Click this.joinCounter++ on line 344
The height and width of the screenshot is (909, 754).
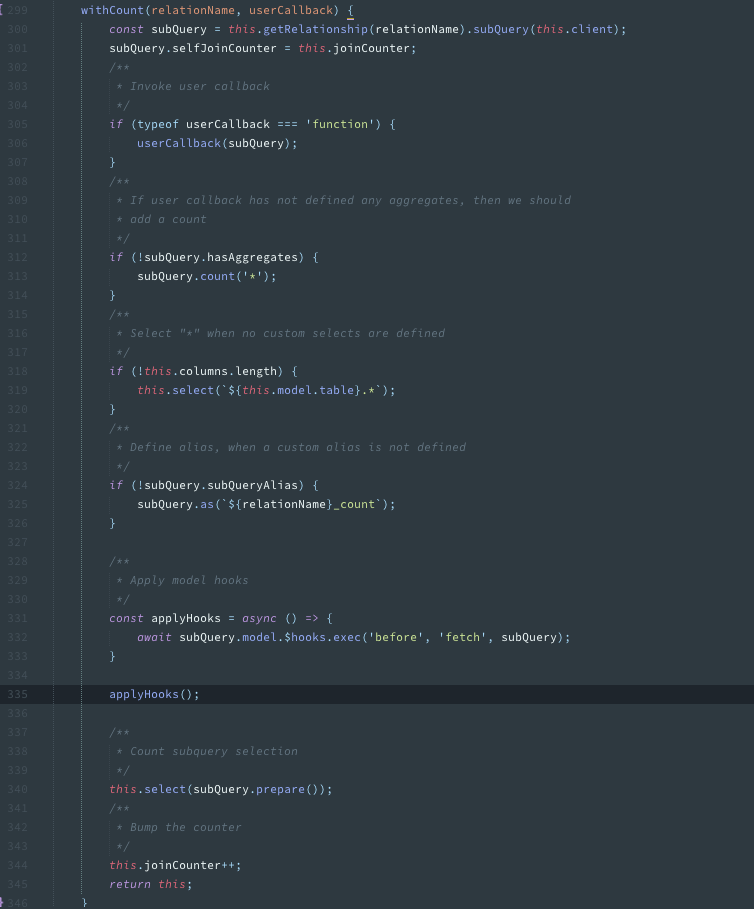[x=172, y=866]
